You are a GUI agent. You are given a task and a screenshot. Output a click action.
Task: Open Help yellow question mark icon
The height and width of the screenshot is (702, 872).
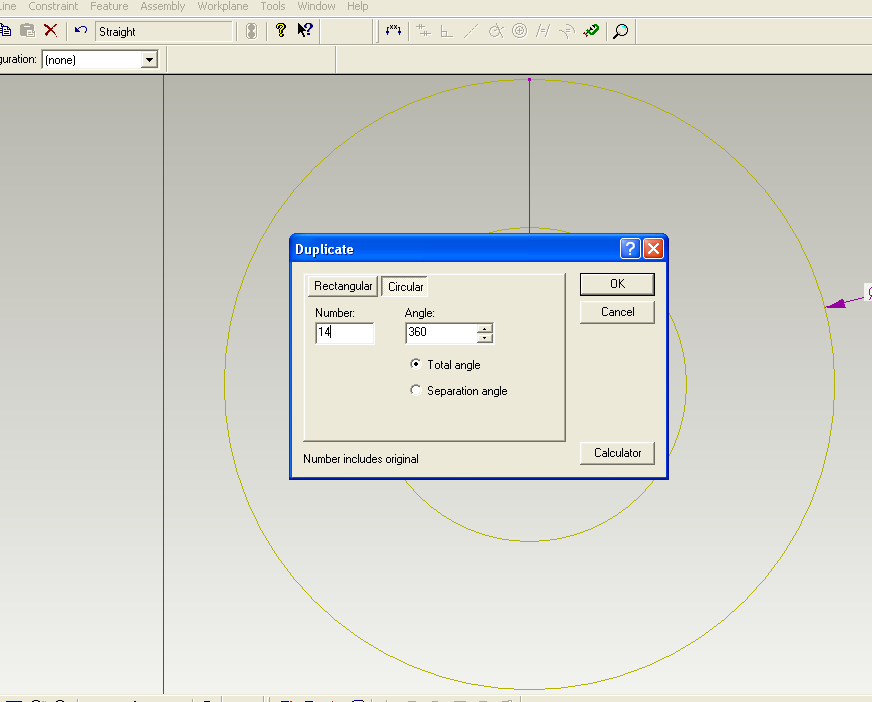coord(281,30)
